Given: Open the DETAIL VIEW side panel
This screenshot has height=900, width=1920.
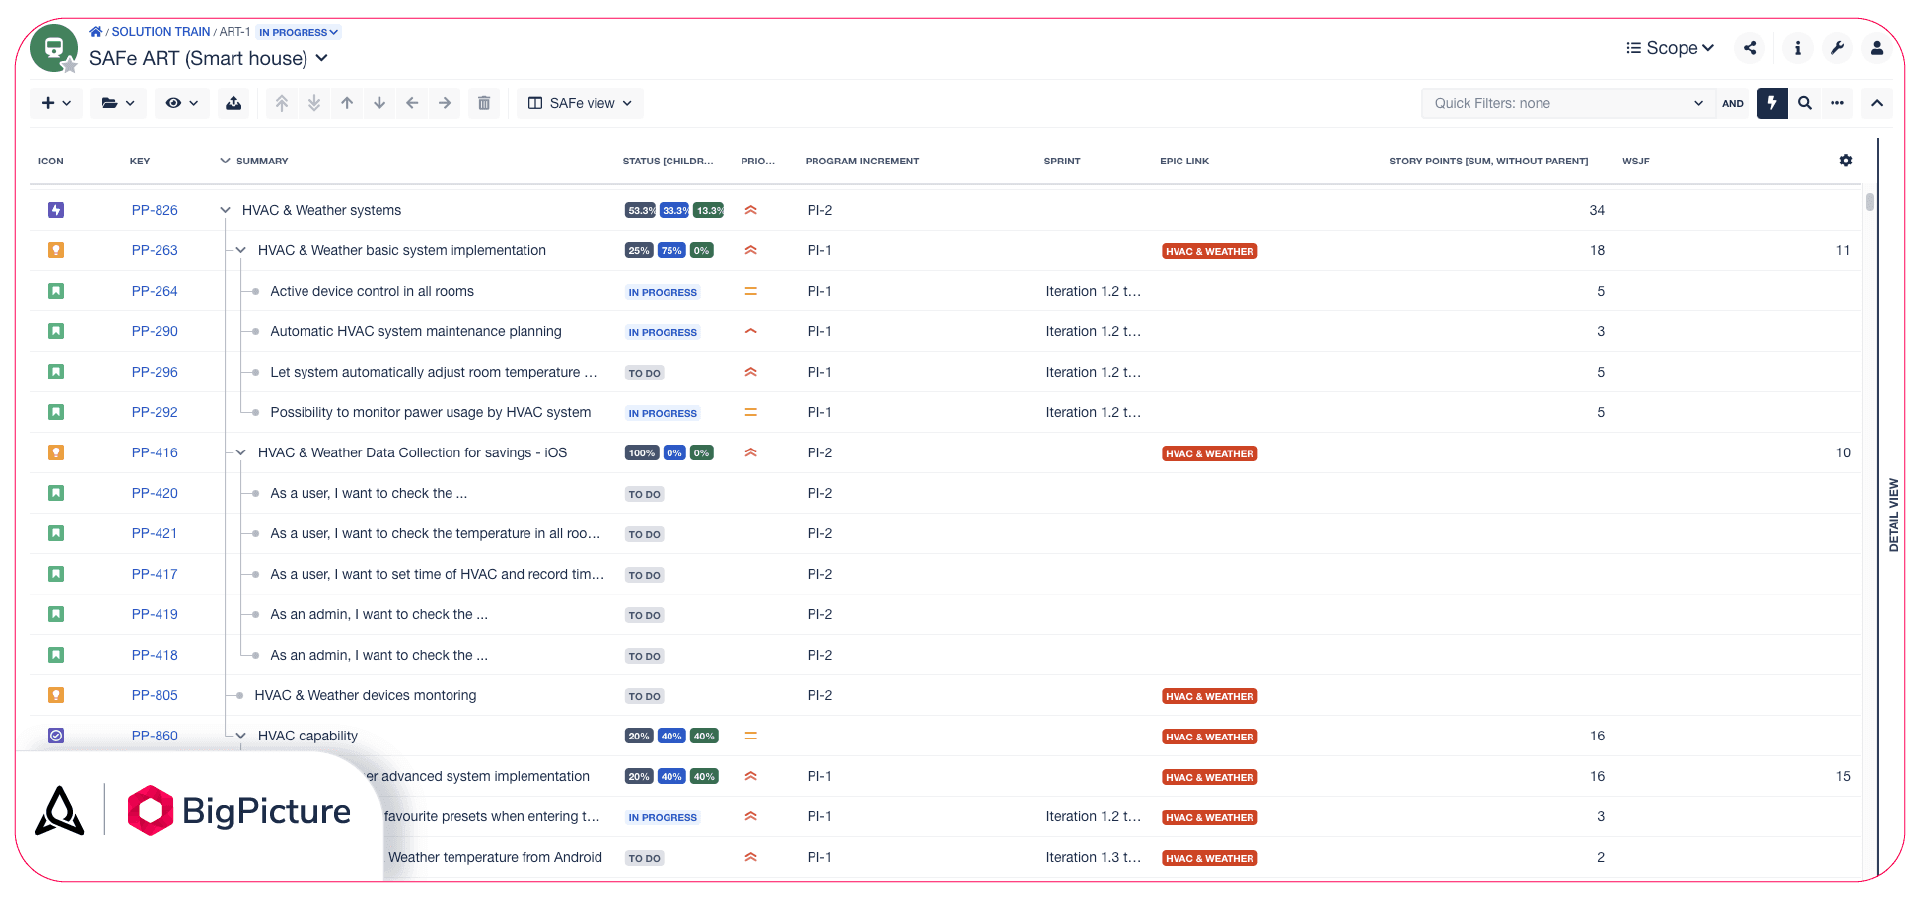Looking at the screenshot, I should (1893, 515).
